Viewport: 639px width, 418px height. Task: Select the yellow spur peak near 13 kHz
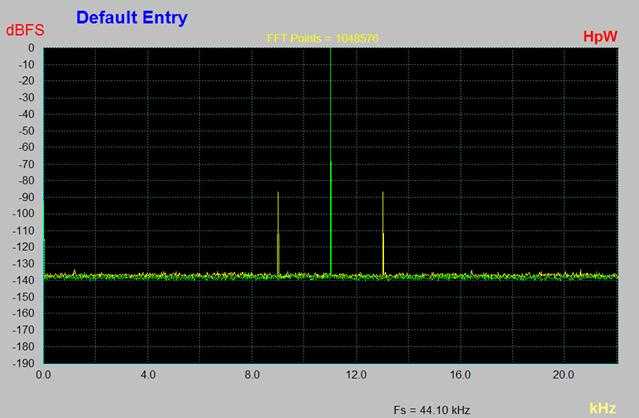(x=383, y=233)
